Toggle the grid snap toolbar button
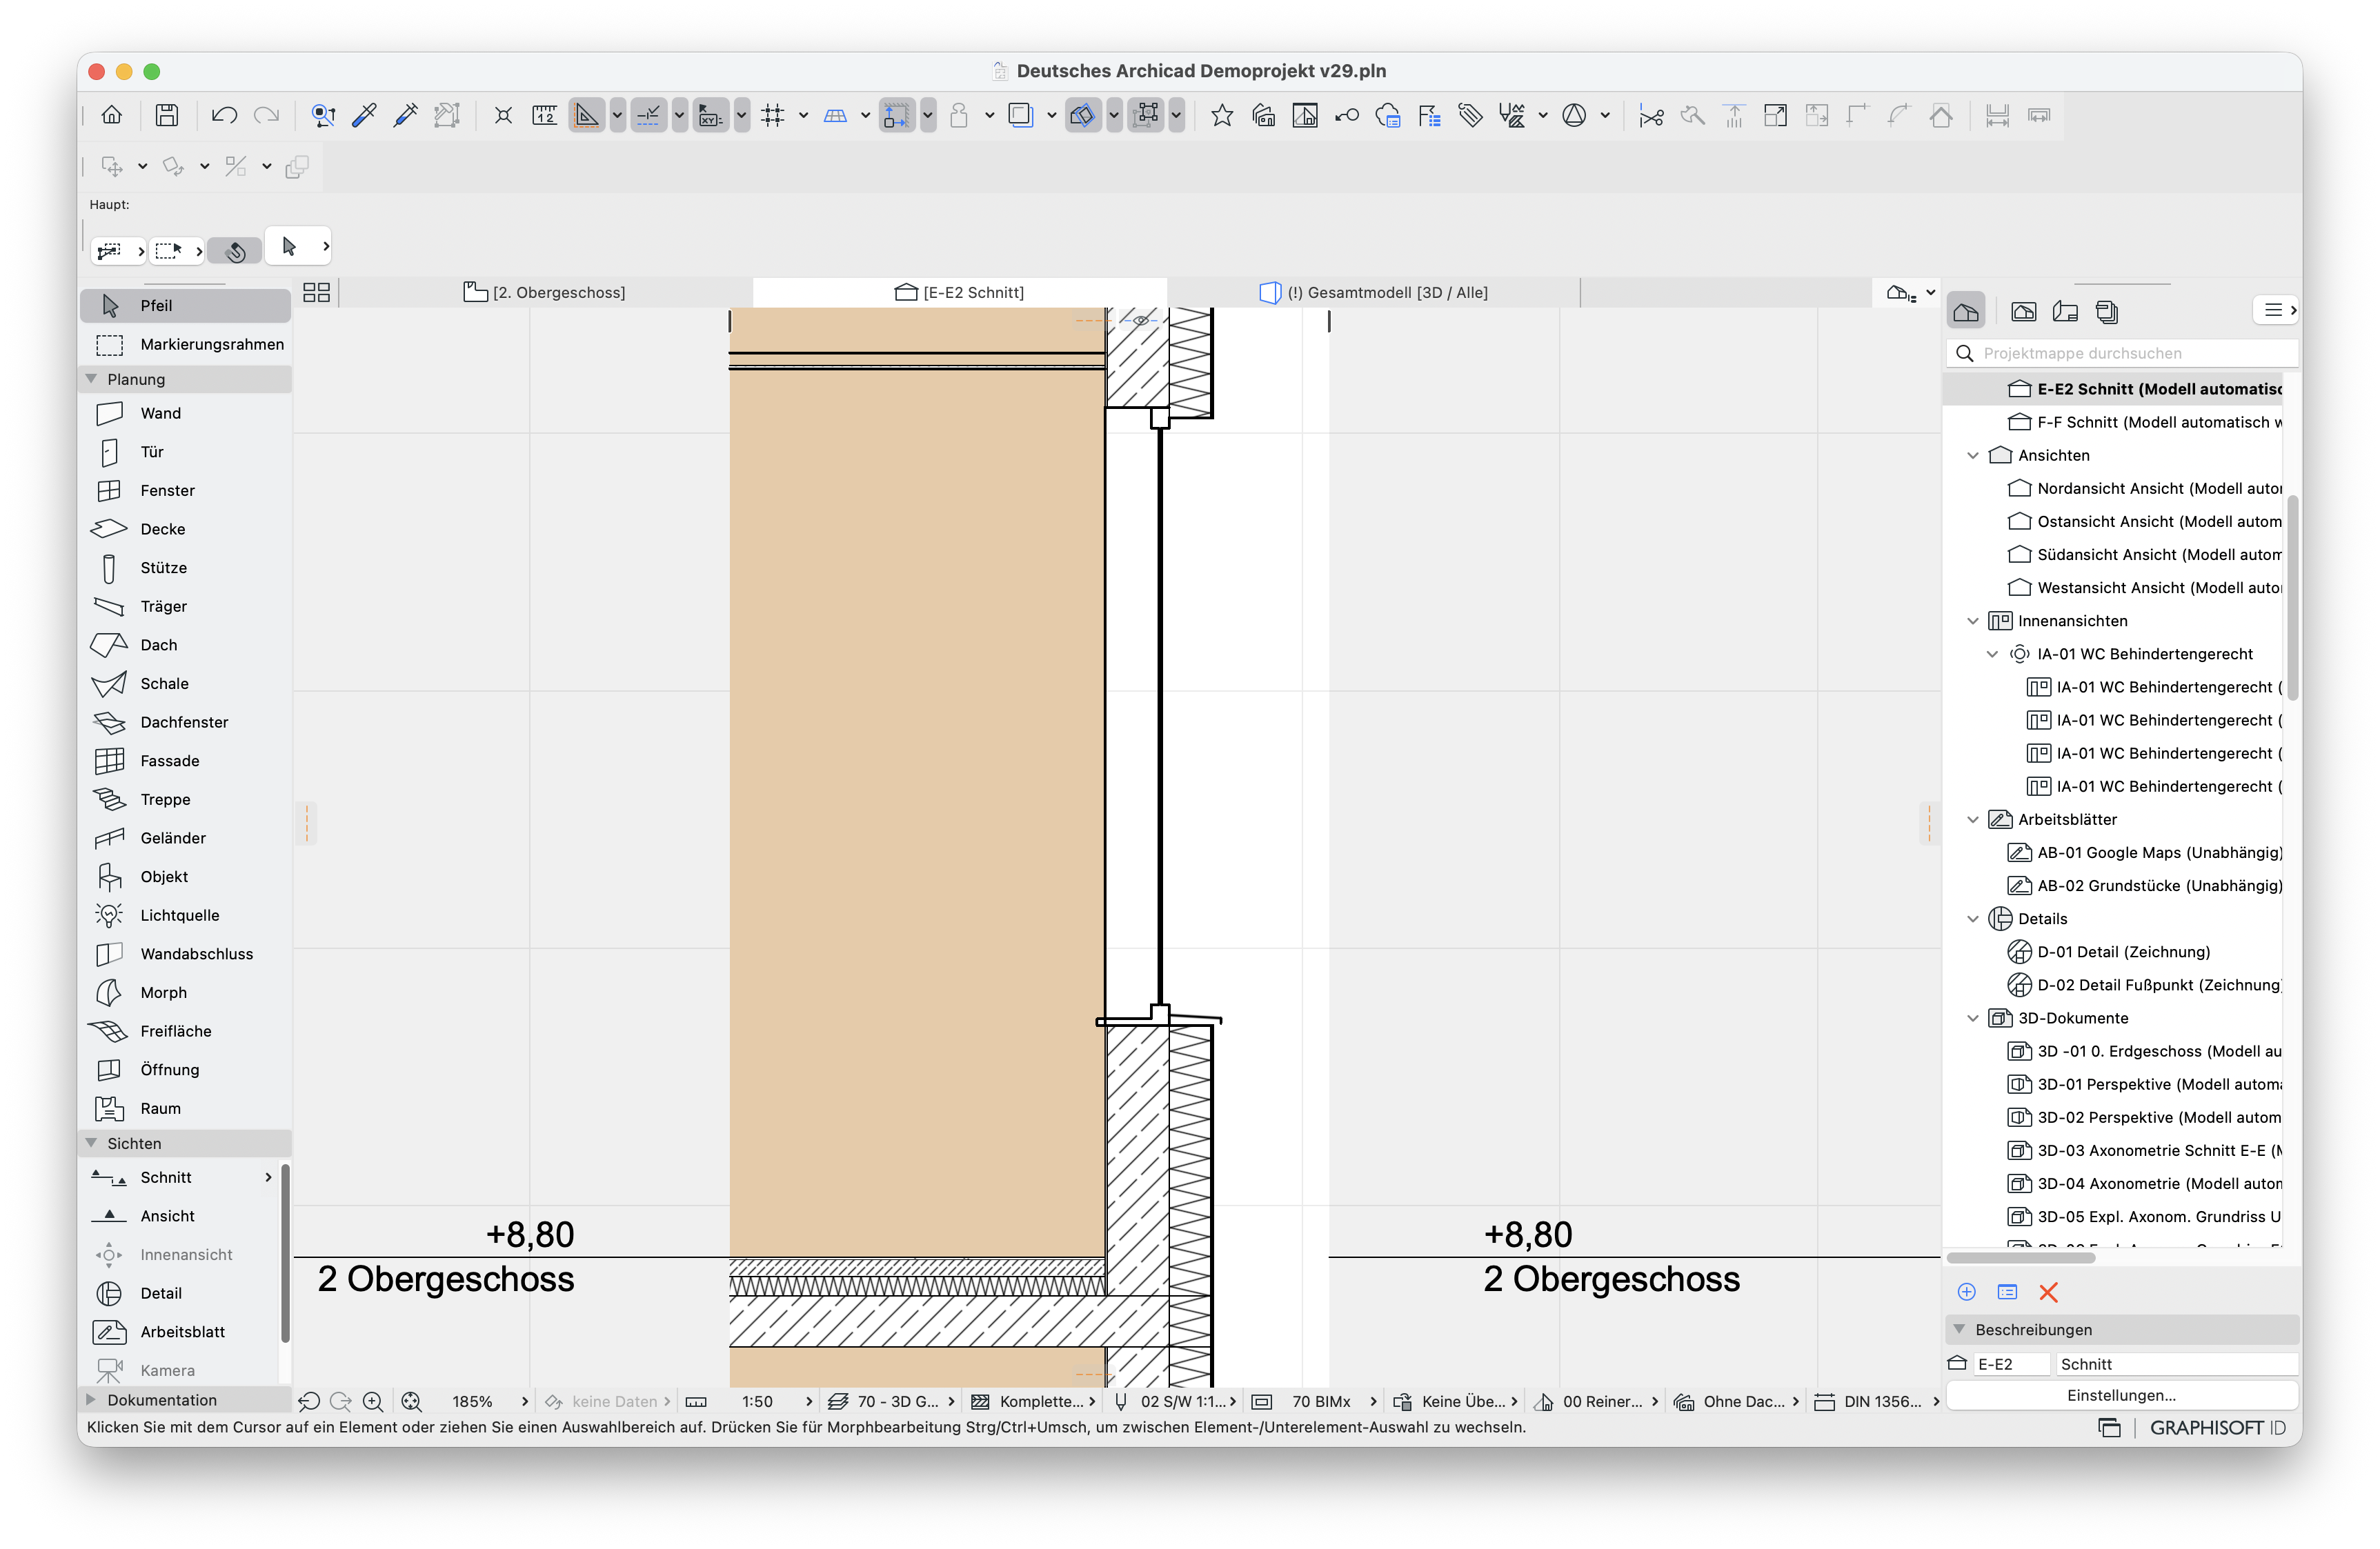 click(772, 115)
